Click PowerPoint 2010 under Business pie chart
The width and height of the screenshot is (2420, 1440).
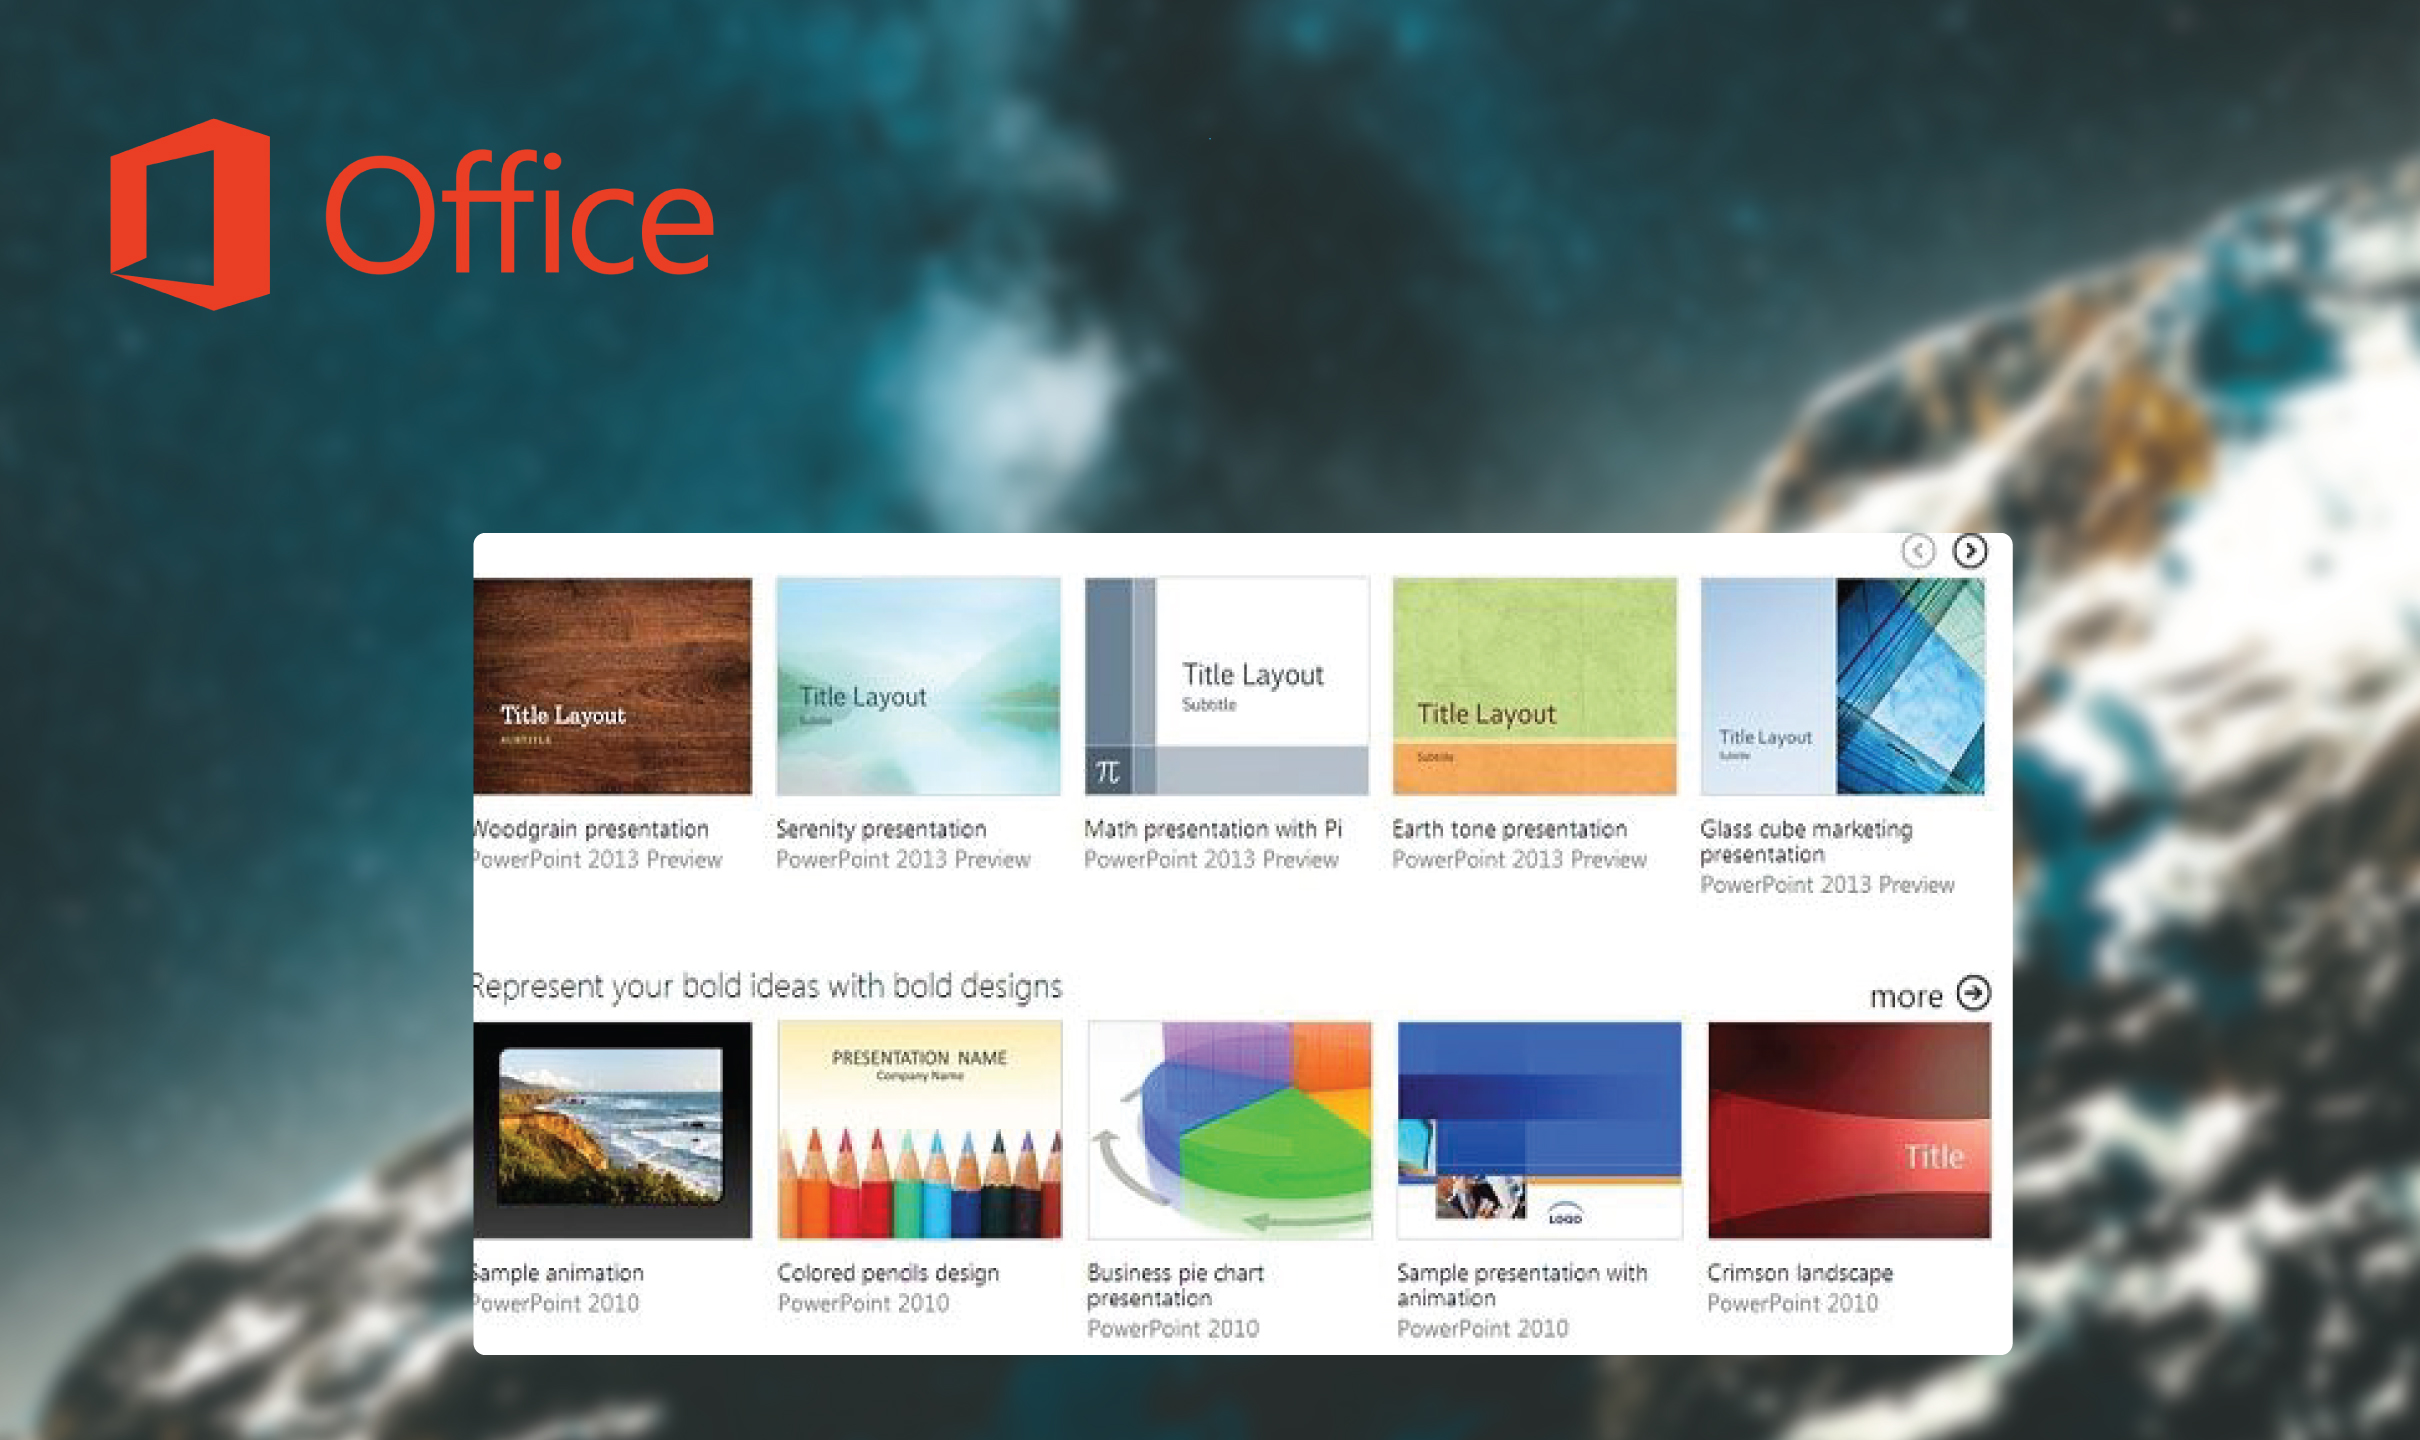point(1173,1328)
